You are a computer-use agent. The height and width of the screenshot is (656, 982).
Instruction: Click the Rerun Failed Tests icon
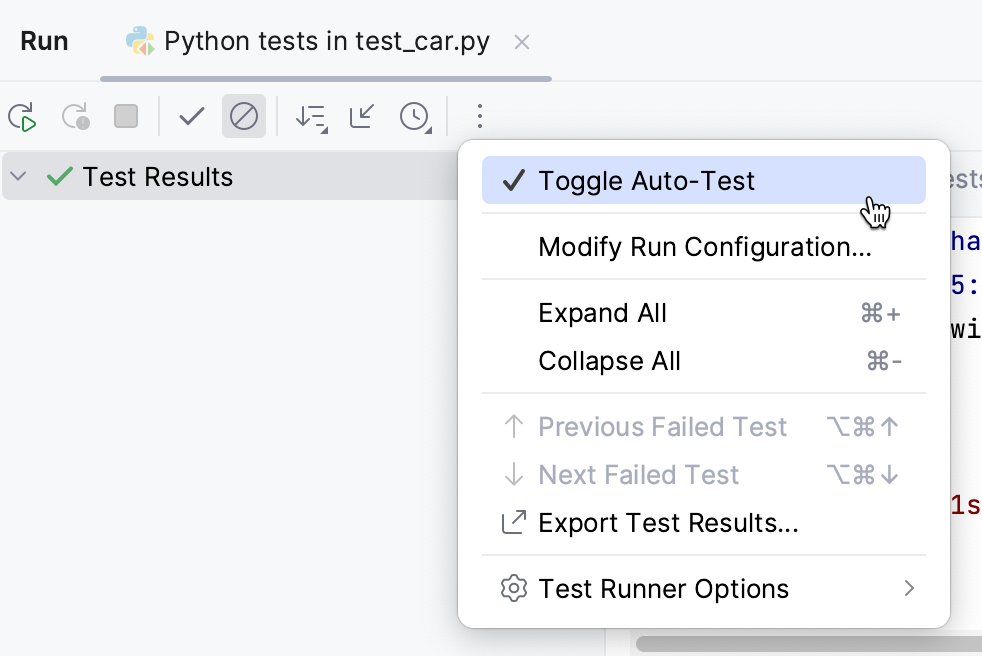coord(76,117)
